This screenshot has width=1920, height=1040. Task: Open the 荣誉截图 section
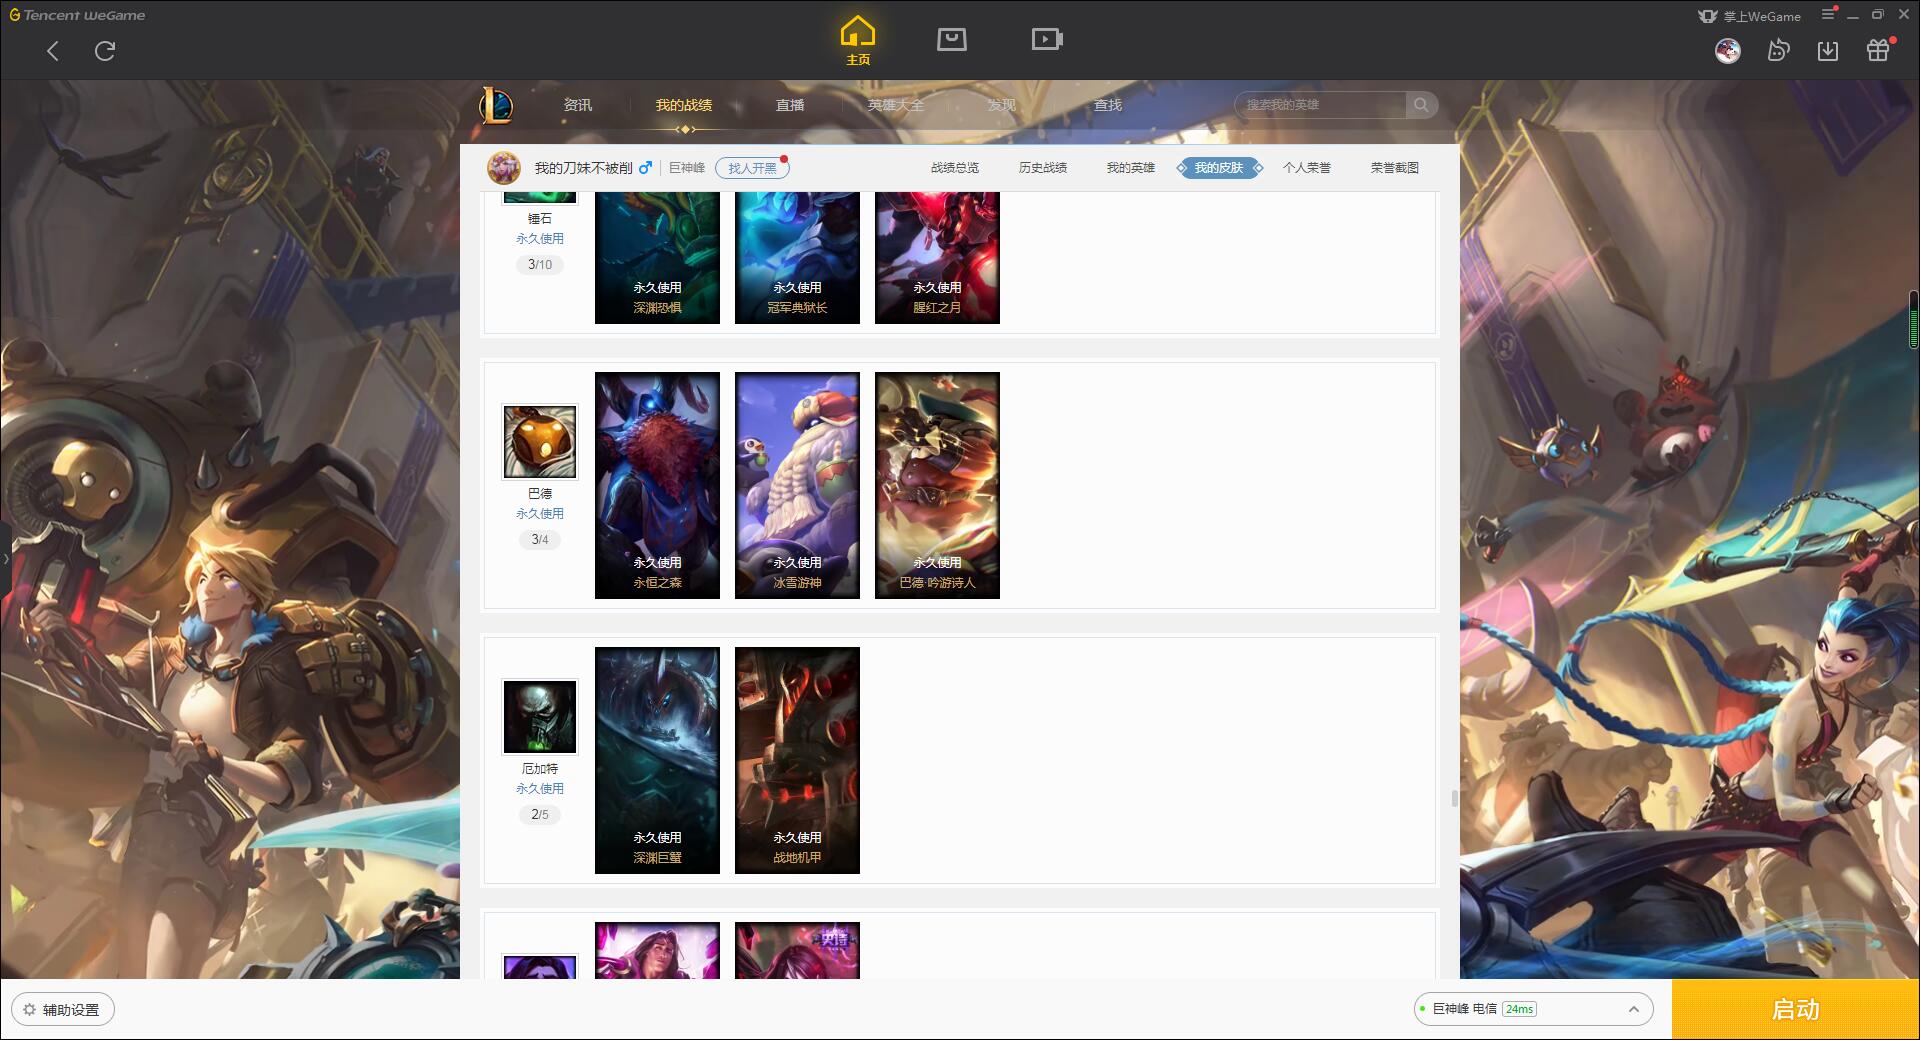coord(1395,168)
